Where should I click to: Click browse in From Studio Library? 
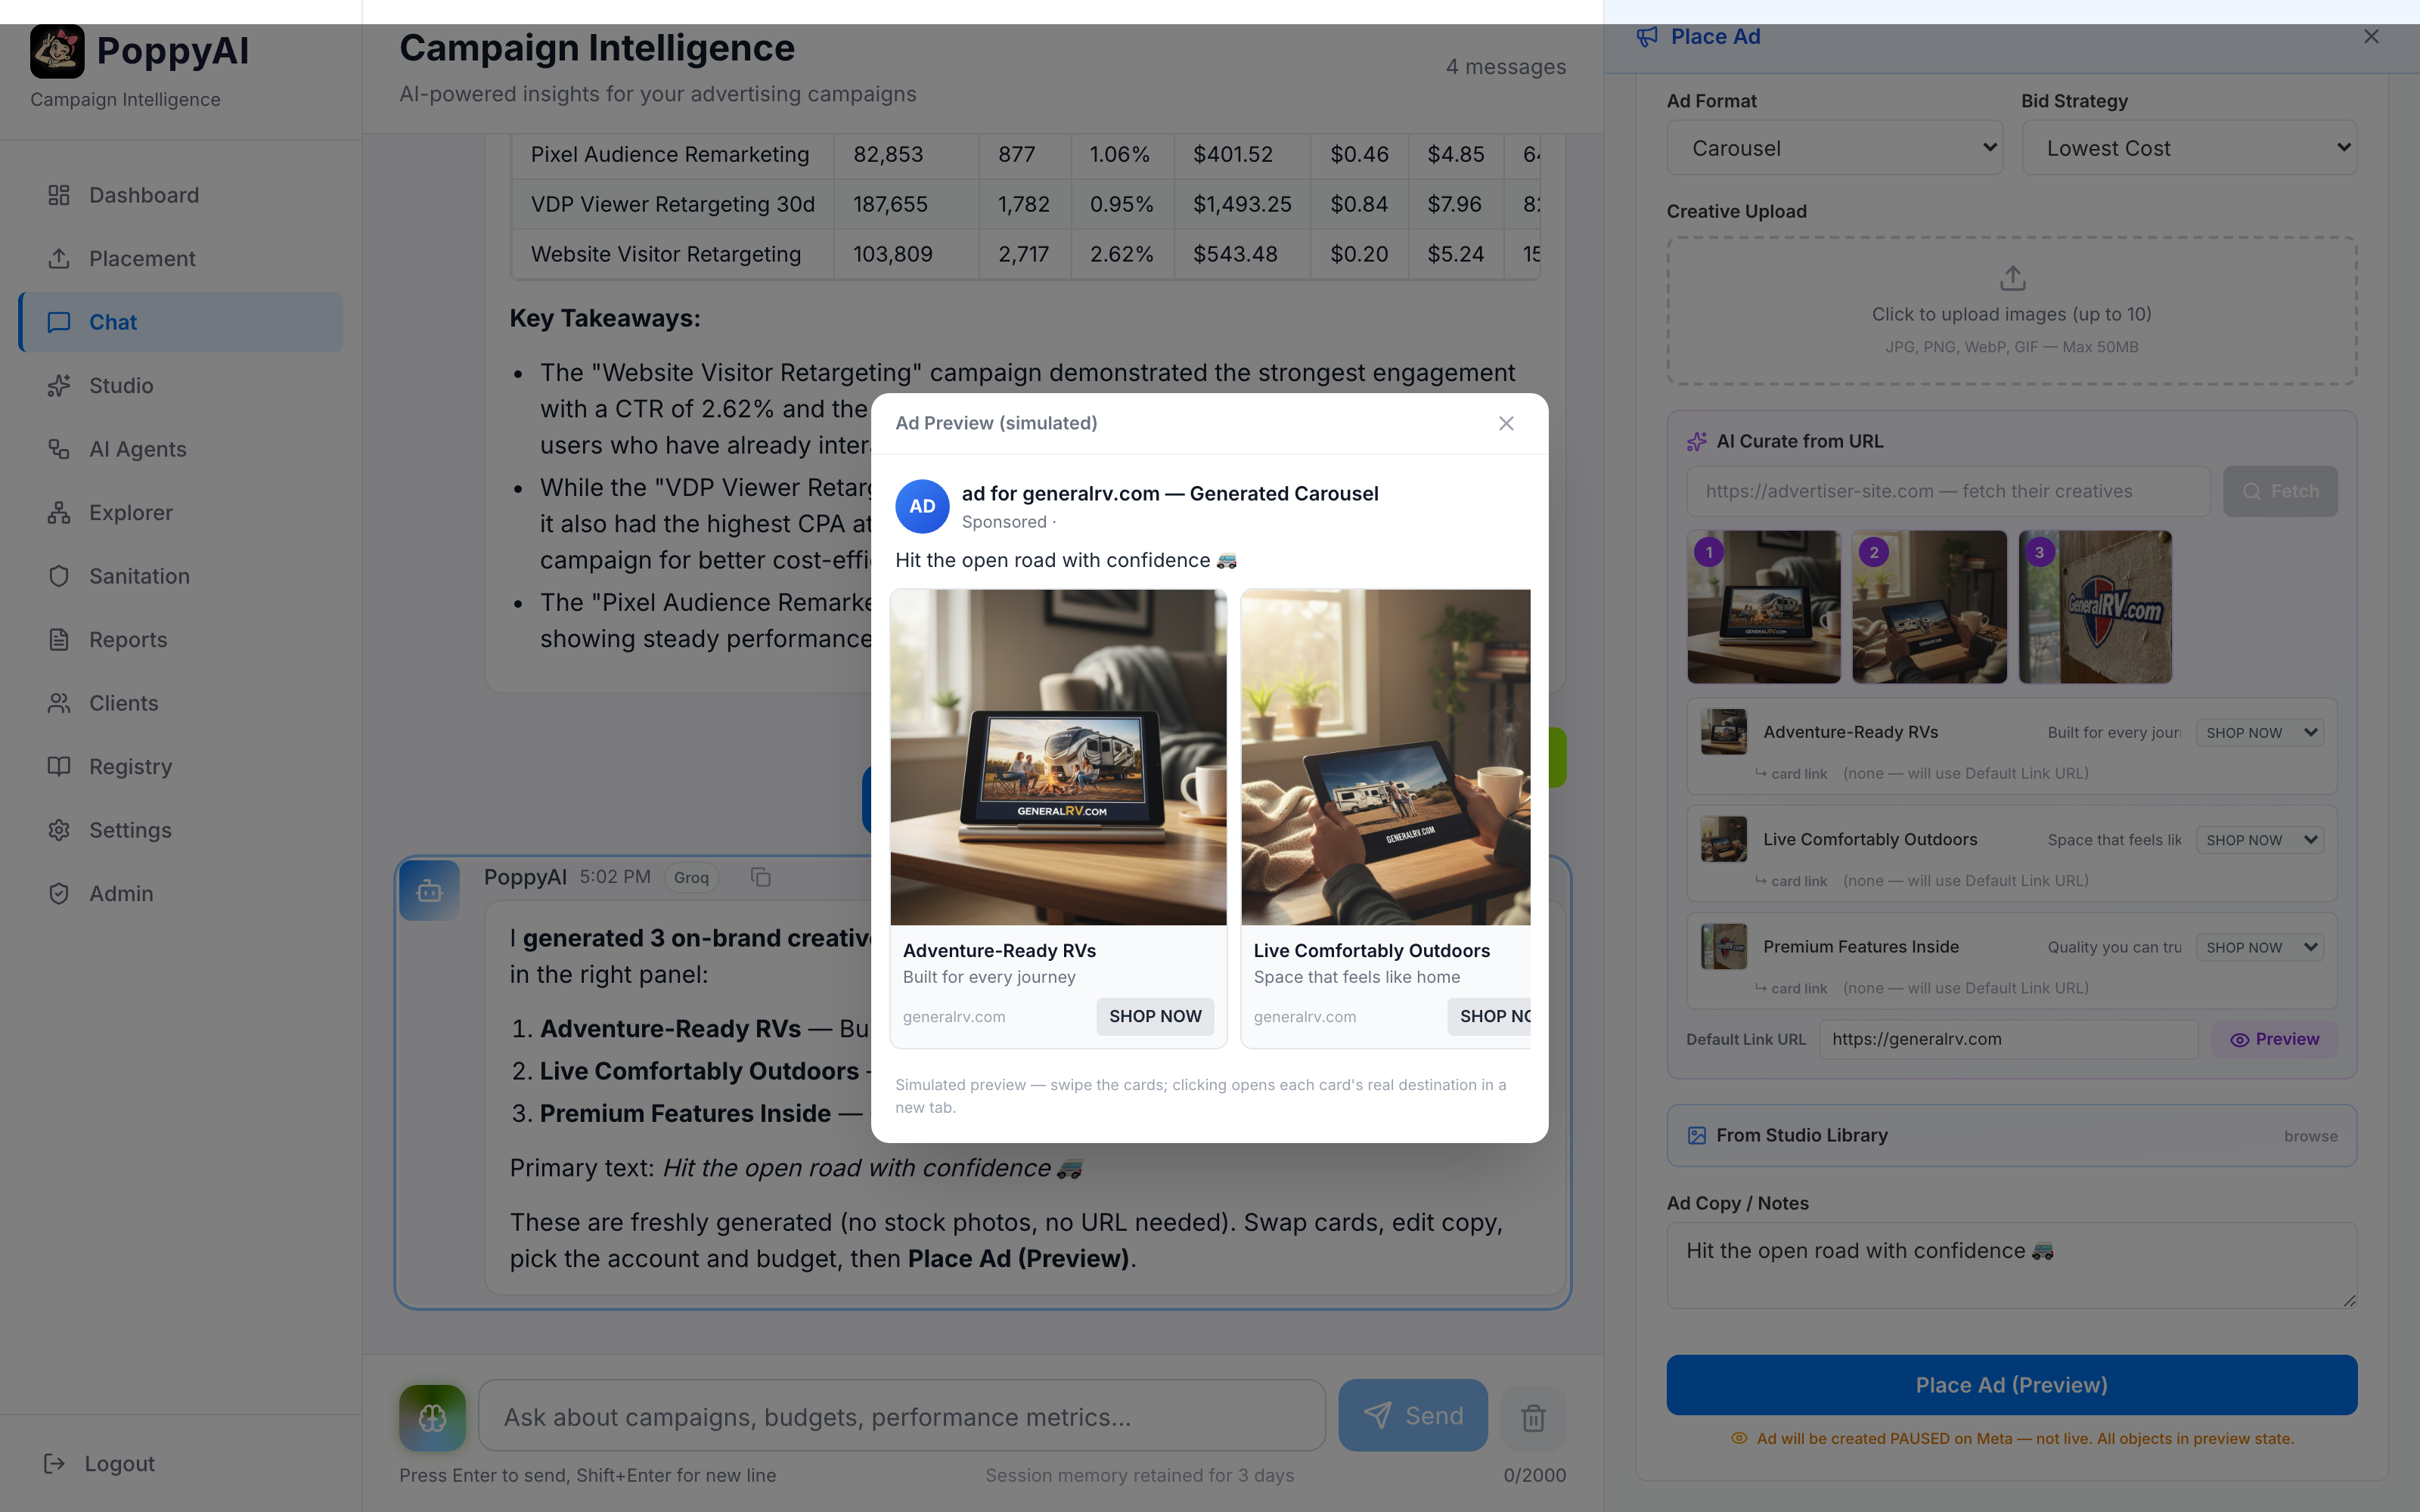tap(2310, 1136)
